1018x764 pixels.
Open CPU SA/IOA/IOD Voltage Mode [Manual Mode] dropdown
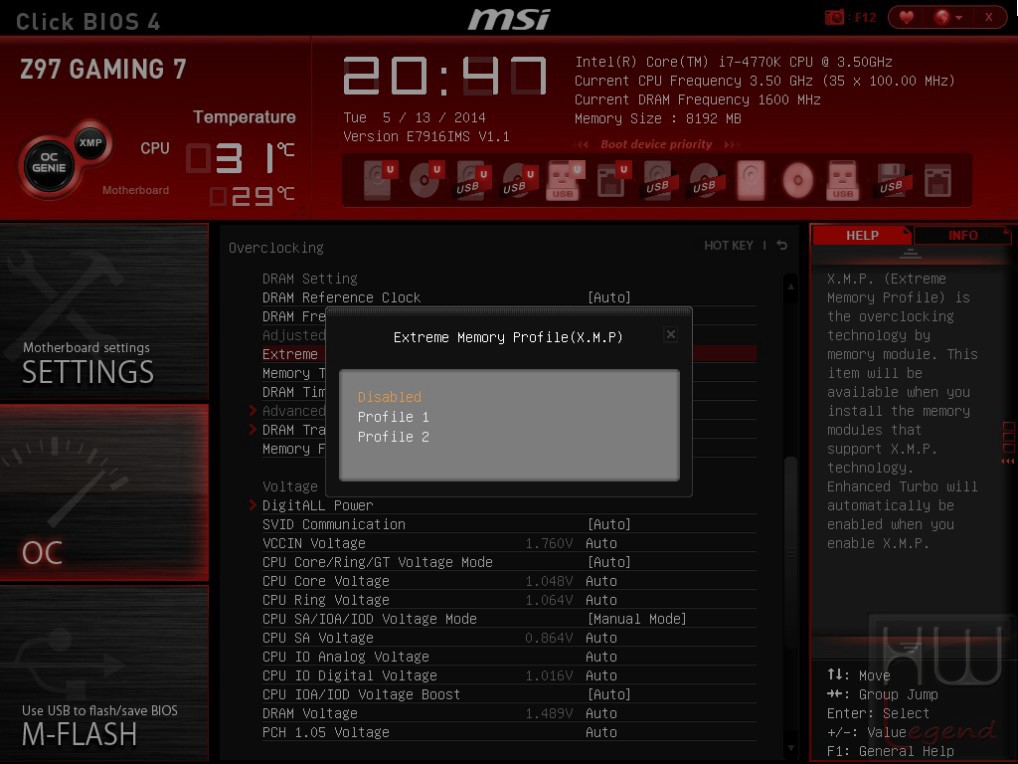pos(637,619)
